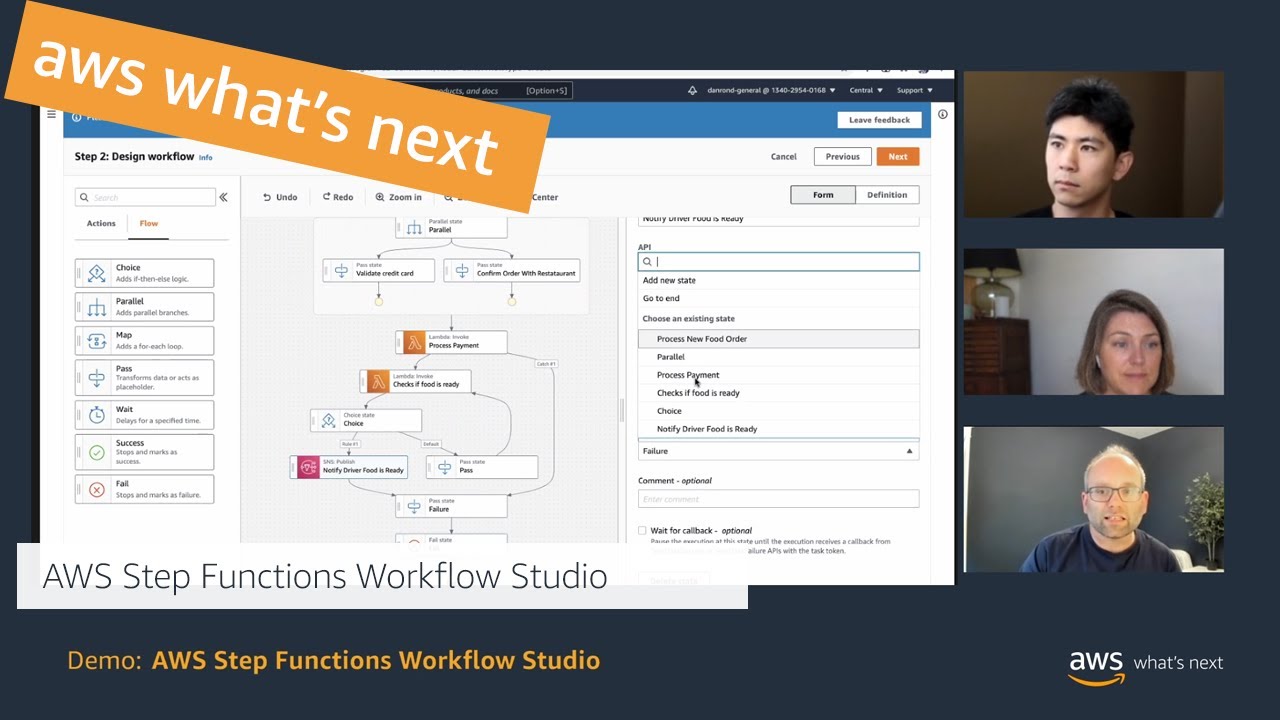Open the Failure dropdown arrow
Image resolution: width=1280 pixels, height=720 pixels.
(x=909, y=451)
